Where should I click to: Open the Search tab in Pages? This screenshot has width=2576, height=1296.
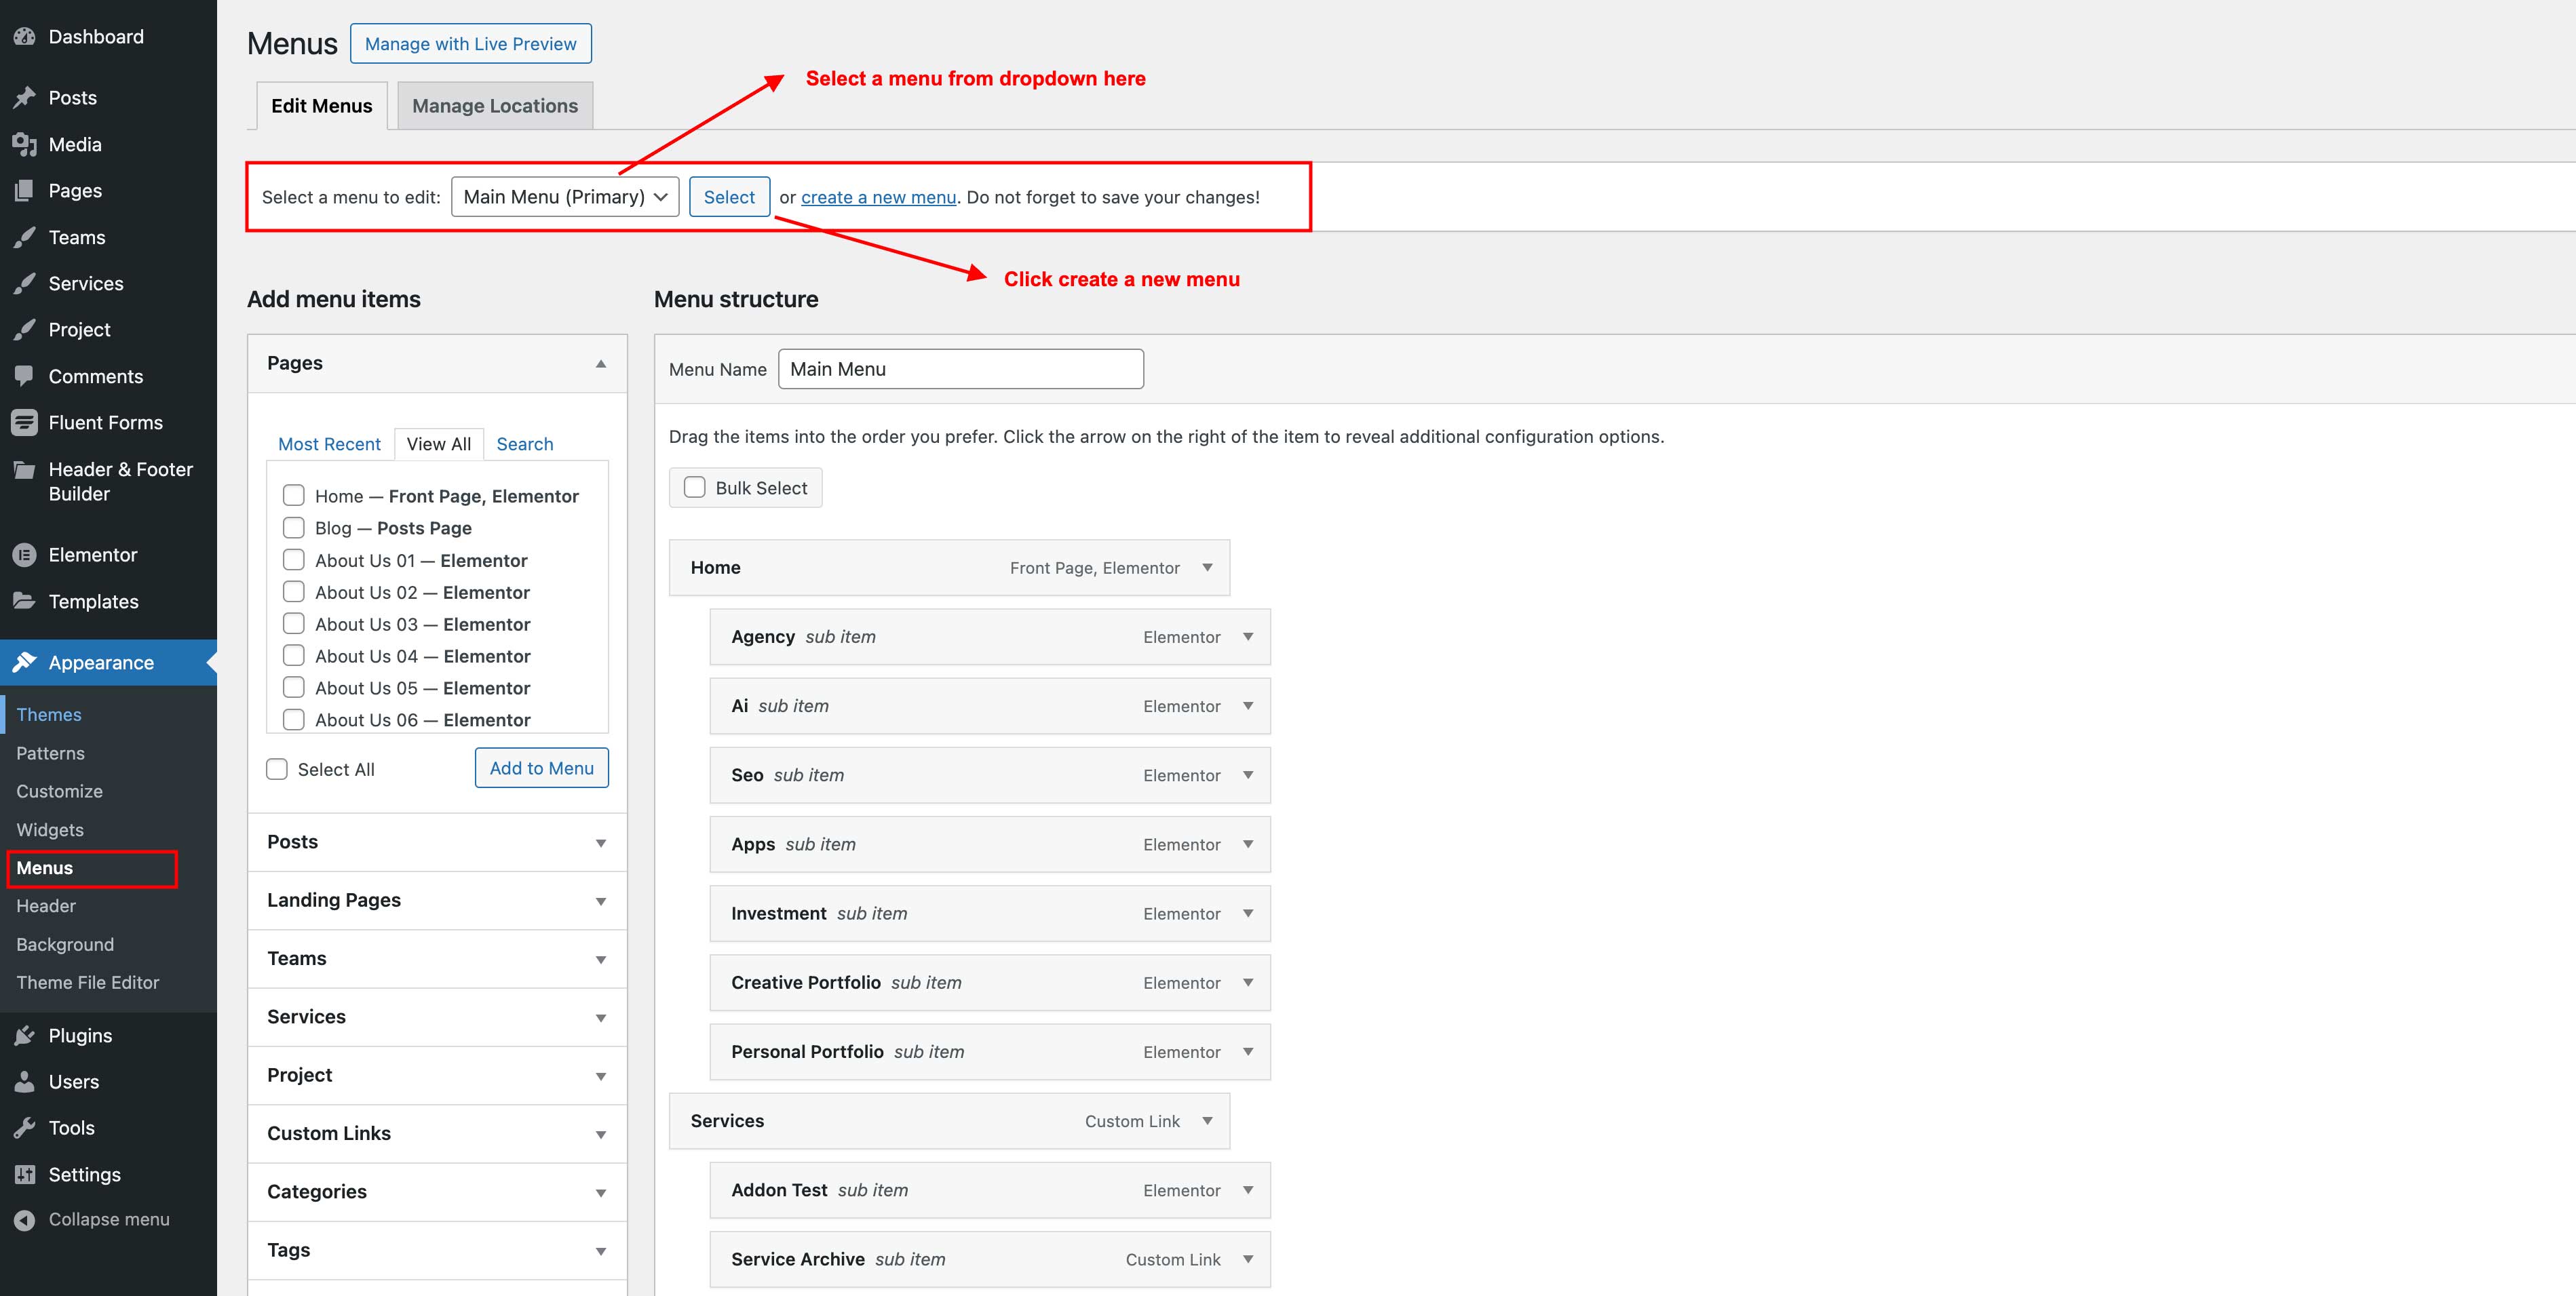click(x=525, y=444)
